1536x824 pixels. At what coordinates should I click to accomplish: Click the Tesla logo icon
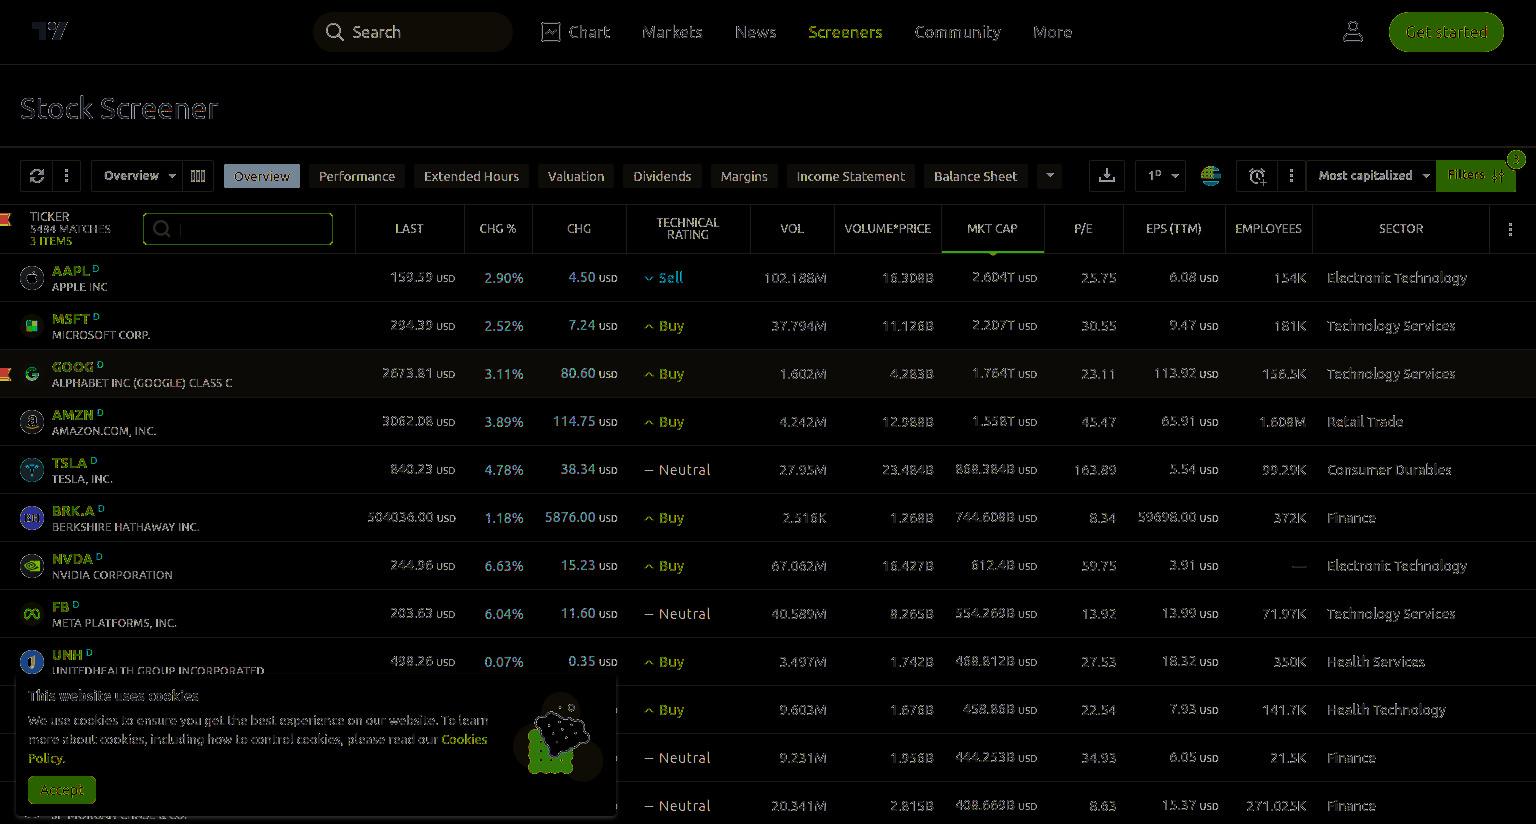pos(32,470)
